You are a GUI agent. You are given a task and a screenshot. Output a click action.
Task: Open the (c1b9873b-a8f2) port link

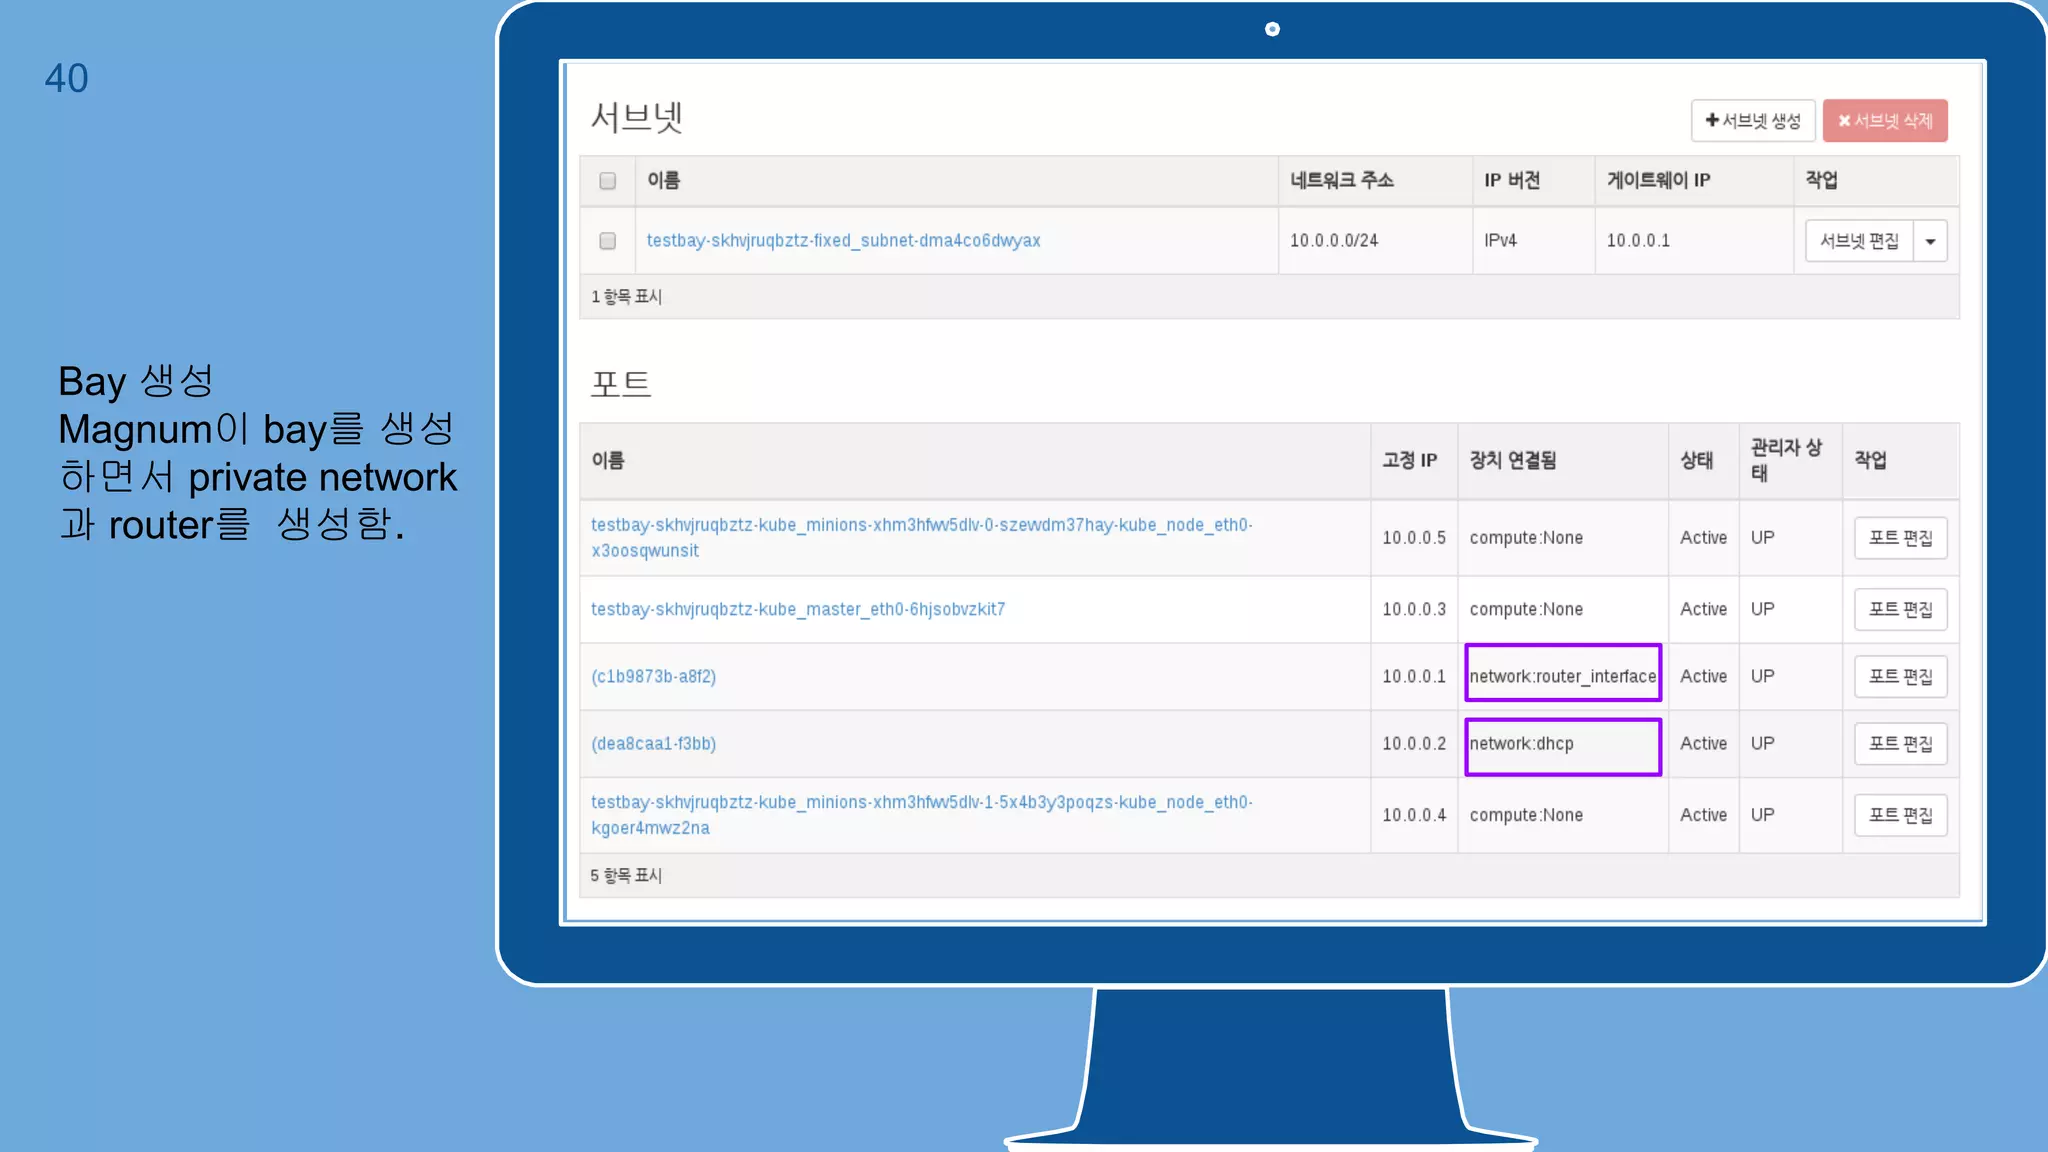tap(653, 677)
